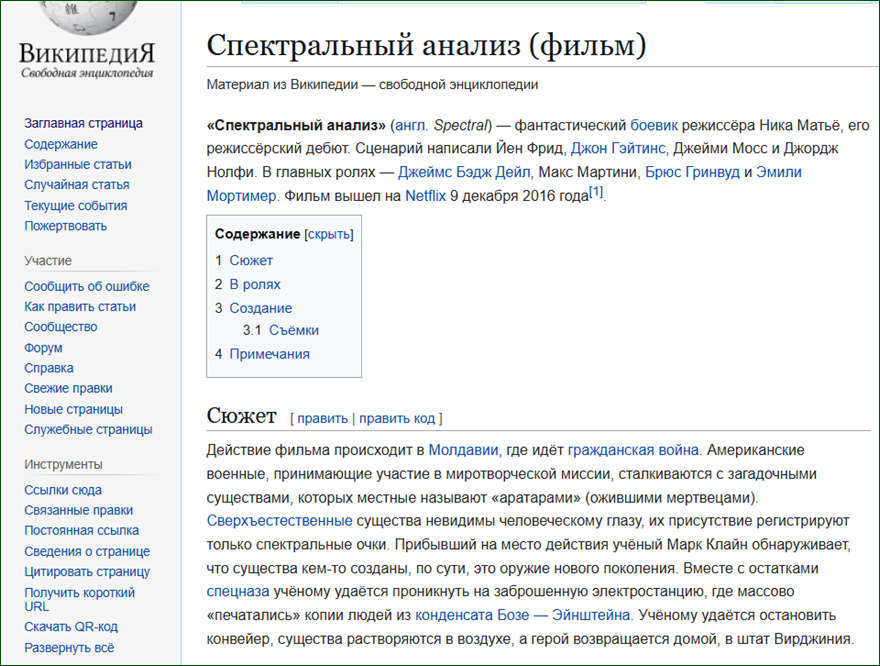Click править next to Сюжет heading

[x=322, y=418]
